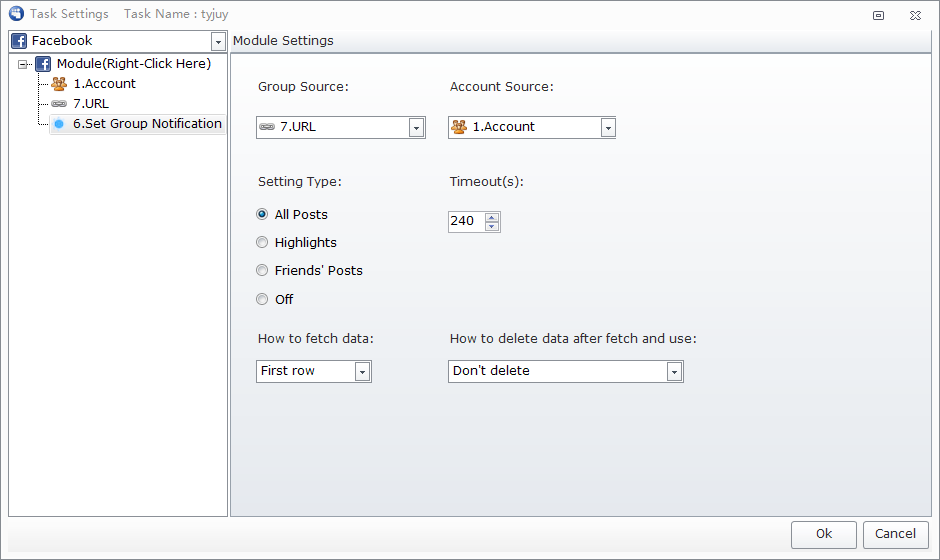Click the 'Task Name : tyjuy' title text

[176, 14]
